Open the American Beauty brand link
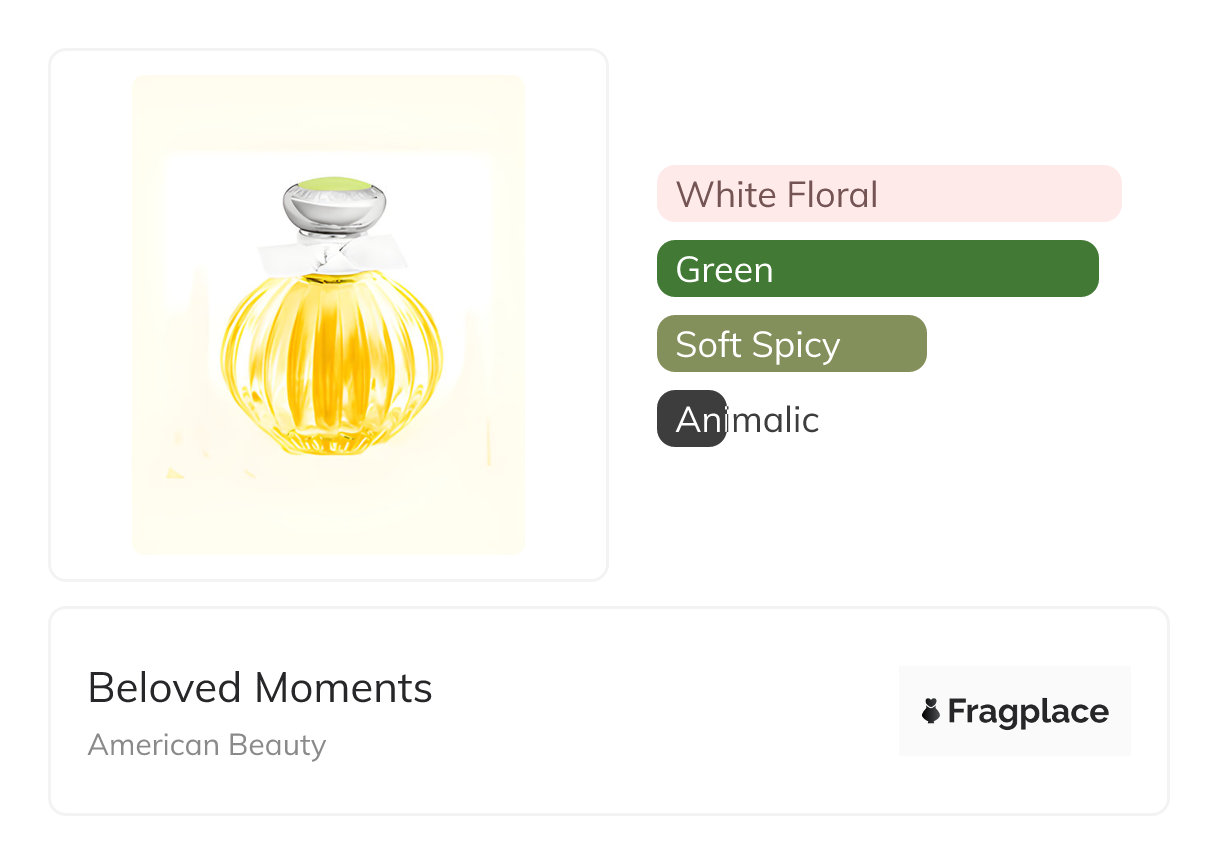Viewport: 1218px width, 864px height. click(x=207, y=745)
